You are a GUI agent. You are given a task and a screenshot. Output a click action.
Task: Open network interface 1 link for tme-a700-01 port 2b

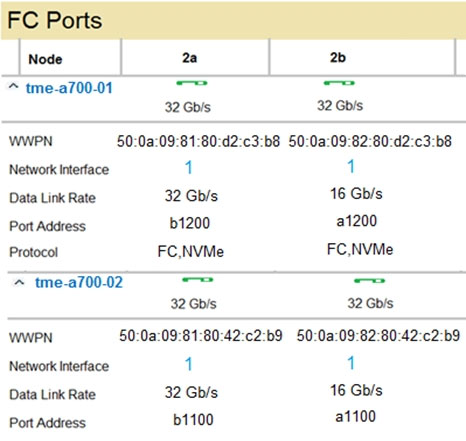(x=351, y=166)
